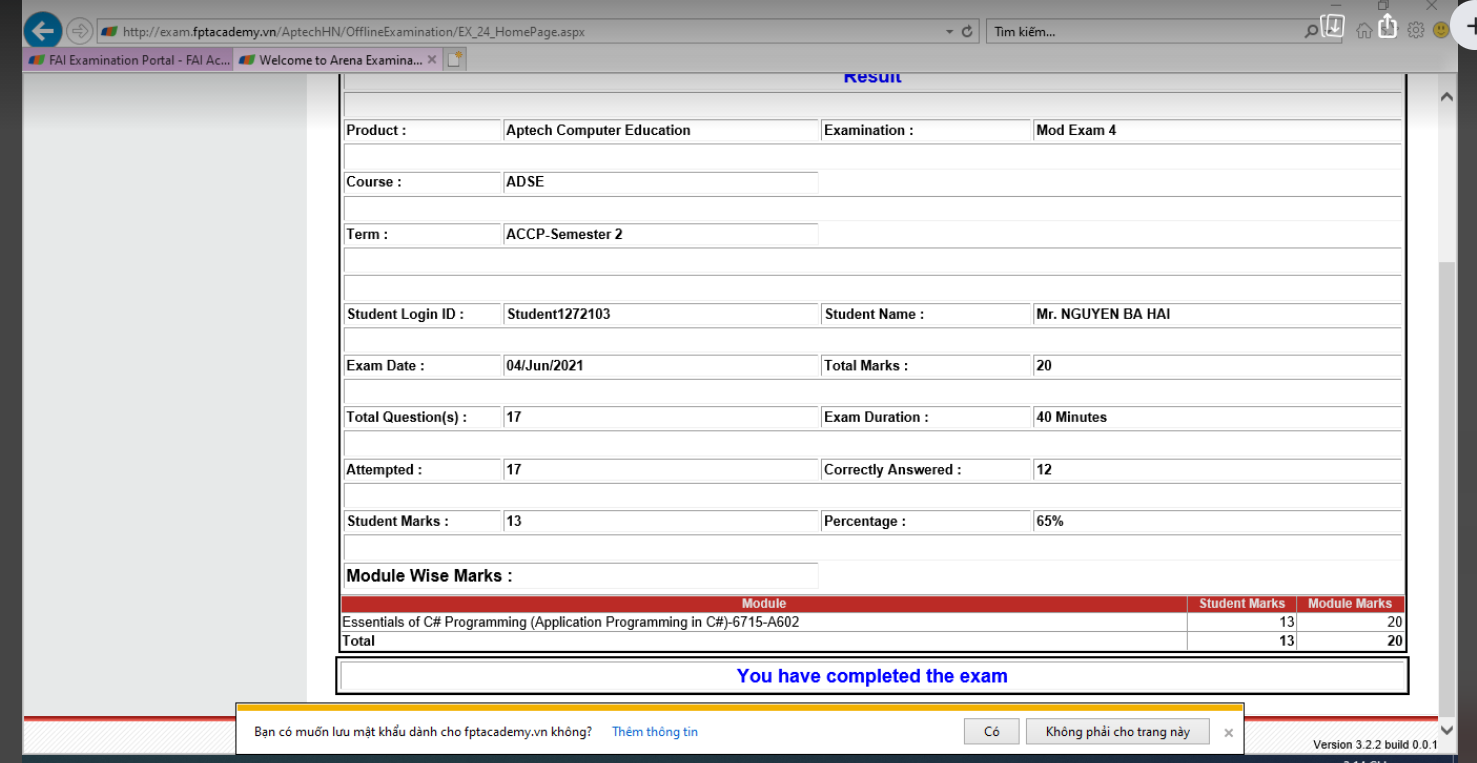Click the exam date 04/Jun/2021

(545, 366)
